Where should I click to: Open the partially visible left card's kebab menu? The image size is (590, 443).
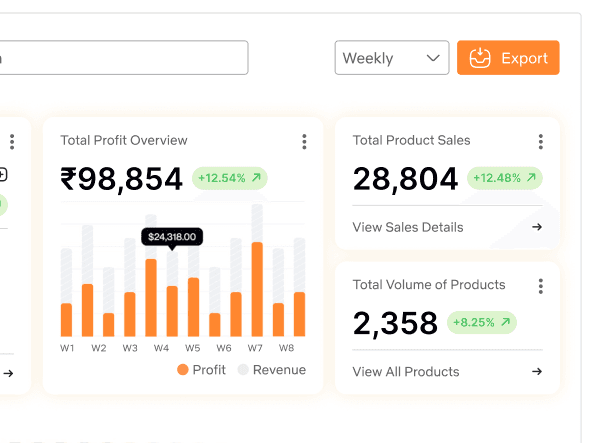pyautogui.click(x=12, y=142)
